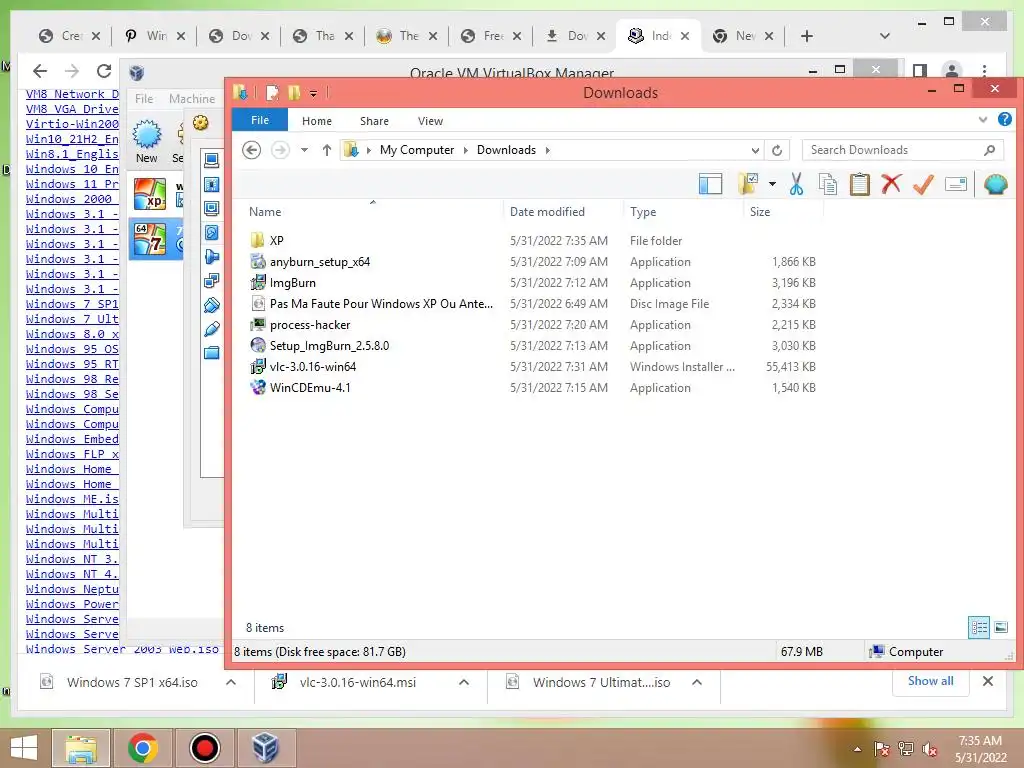Open the Home ribbon tab
The height and width of the screenshot is (768, 1024).
coord(317,121)
